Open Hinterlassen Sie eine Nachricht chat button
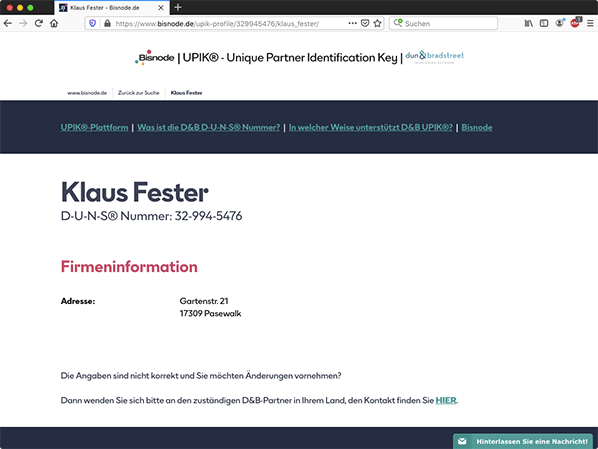 (523, 441)
